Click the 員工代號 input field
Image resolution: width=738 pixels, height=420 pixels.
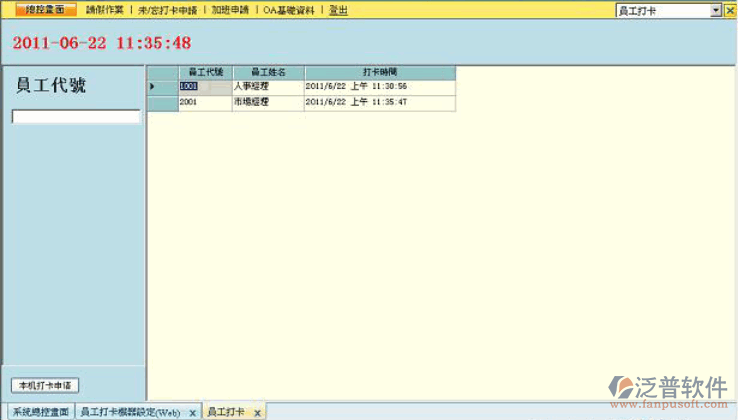pos(76,117)
